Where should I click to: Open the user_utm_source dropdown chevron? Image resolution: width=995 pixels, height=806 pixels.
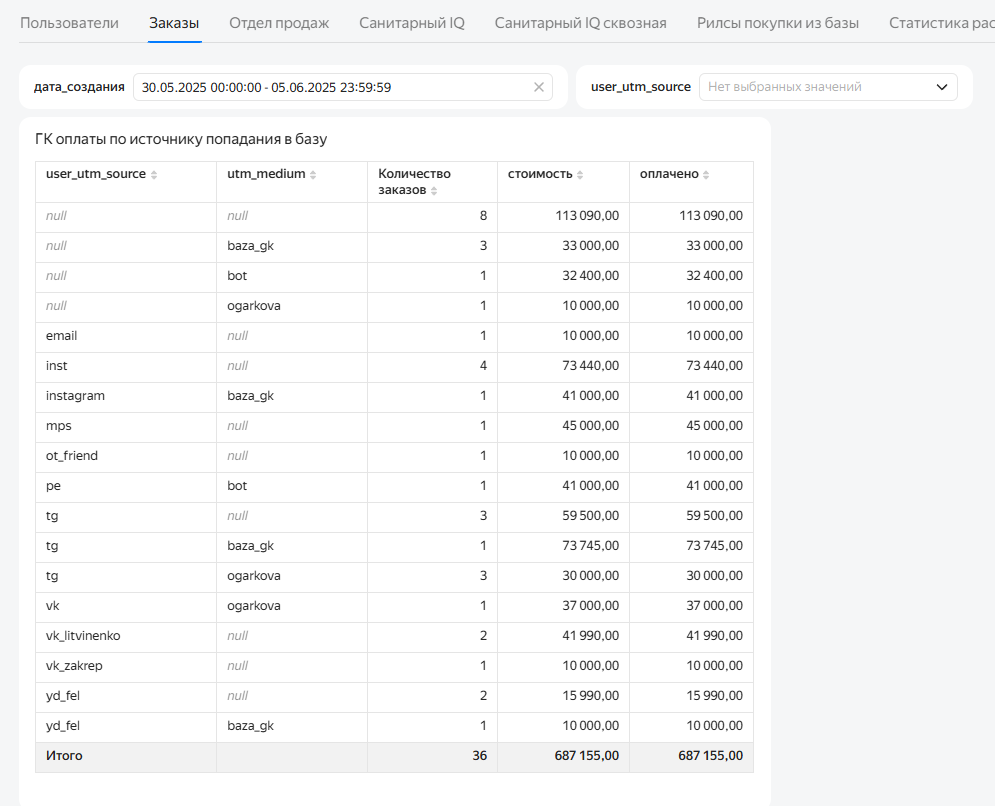point(942,87)
